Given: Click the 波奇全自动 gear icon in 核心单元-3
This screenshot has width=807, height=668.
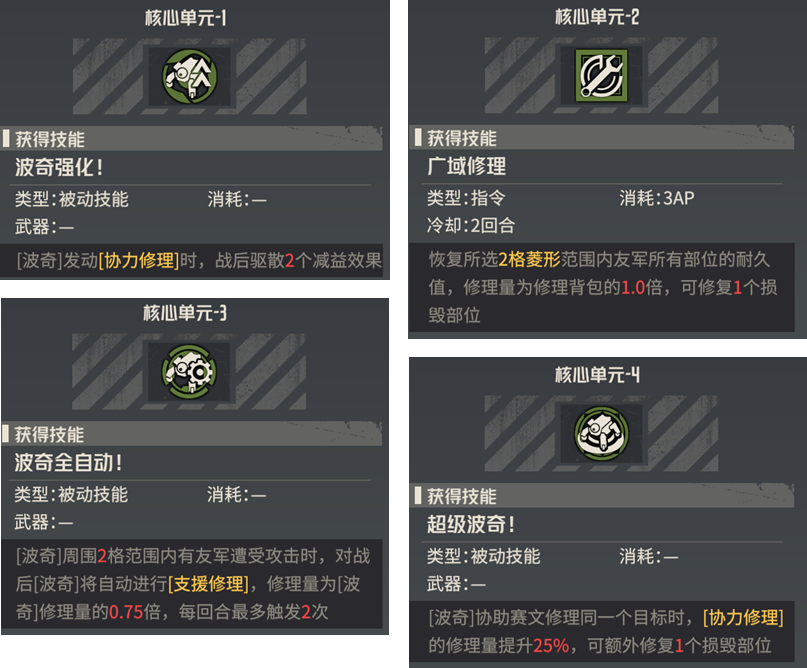Looking at the screenshot, I should [189, 372].
